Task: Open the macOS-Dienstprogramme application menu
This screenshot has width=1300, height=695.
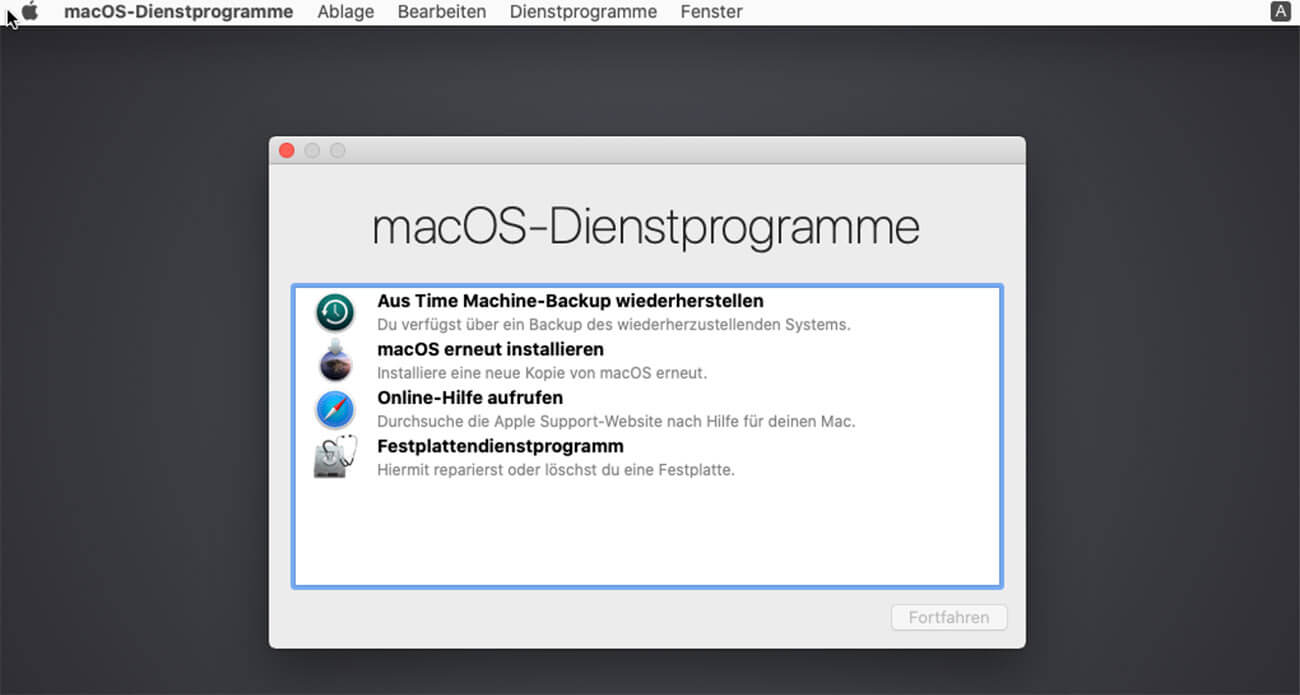Action: coord(179,12)
